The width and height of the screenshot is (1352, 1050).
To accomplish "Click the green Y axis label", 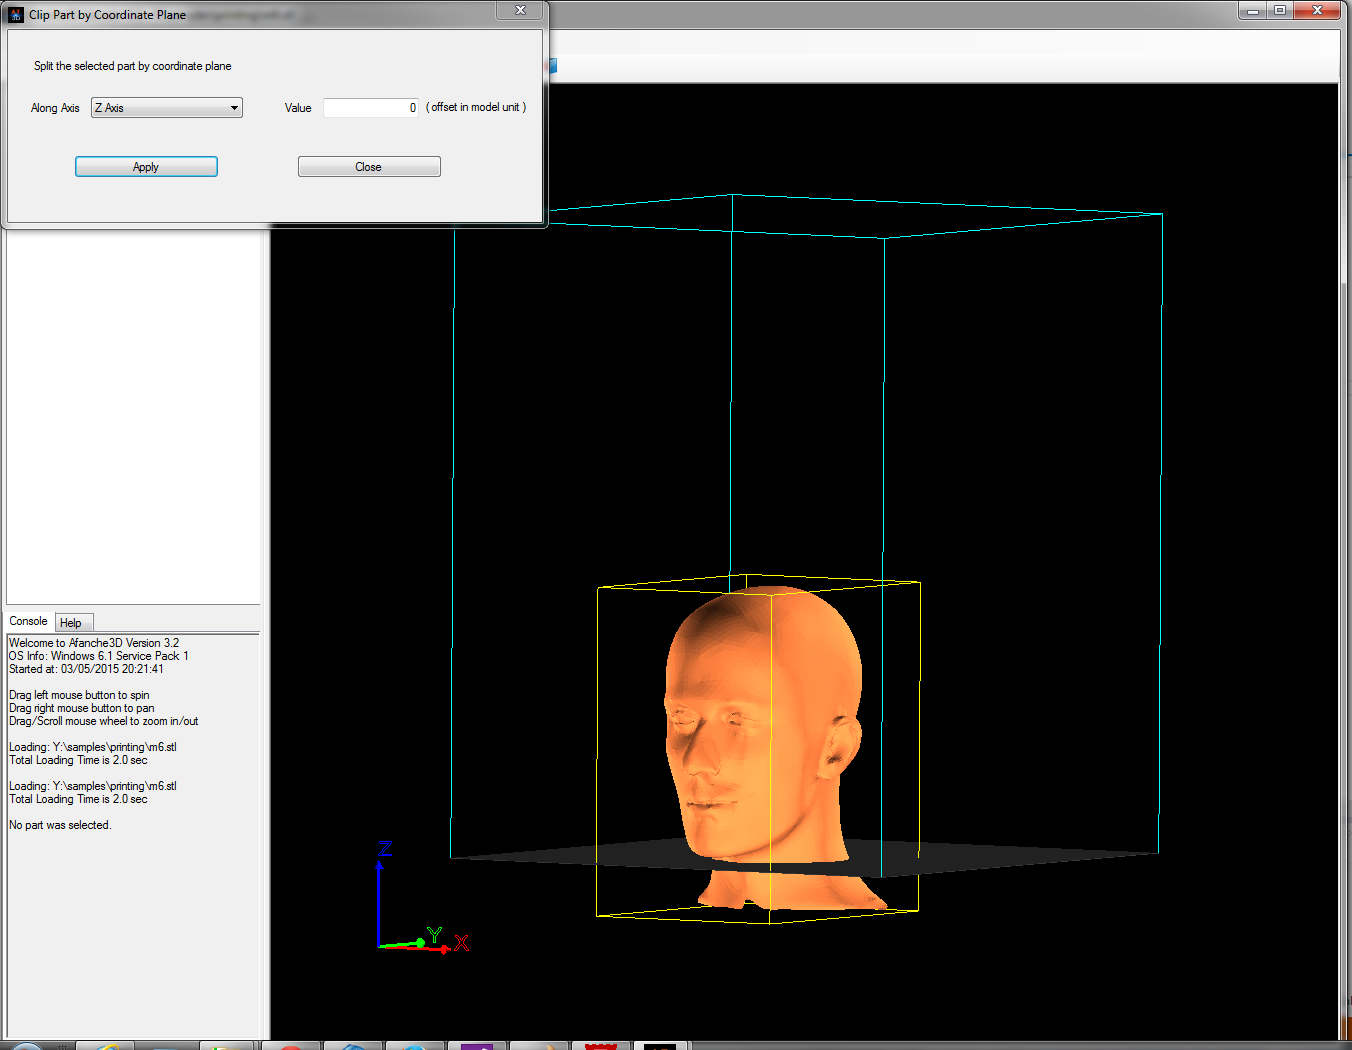I will pos(434,934).
